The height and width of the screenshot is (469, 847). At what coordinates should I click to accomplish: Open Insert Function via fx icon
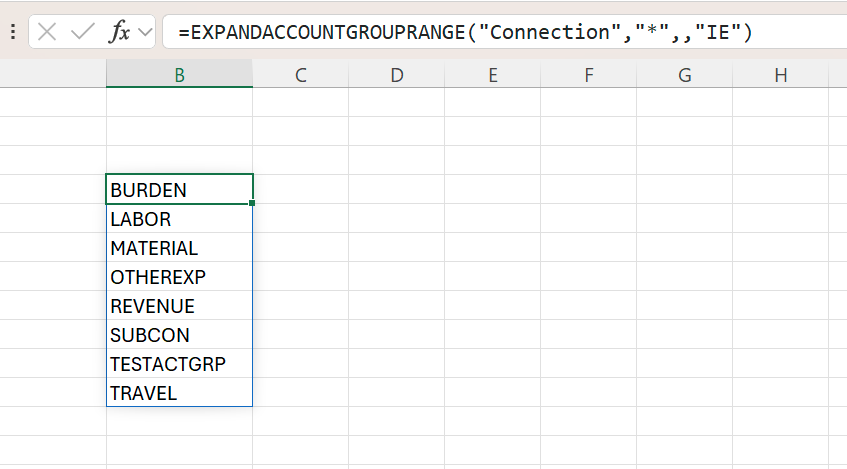119,32
